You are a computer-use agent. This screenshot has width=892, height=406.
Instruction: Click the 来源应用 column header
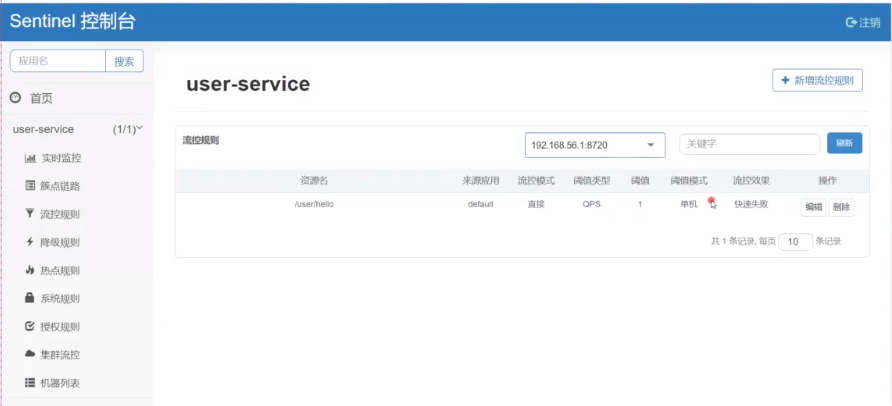coord(481,181)
